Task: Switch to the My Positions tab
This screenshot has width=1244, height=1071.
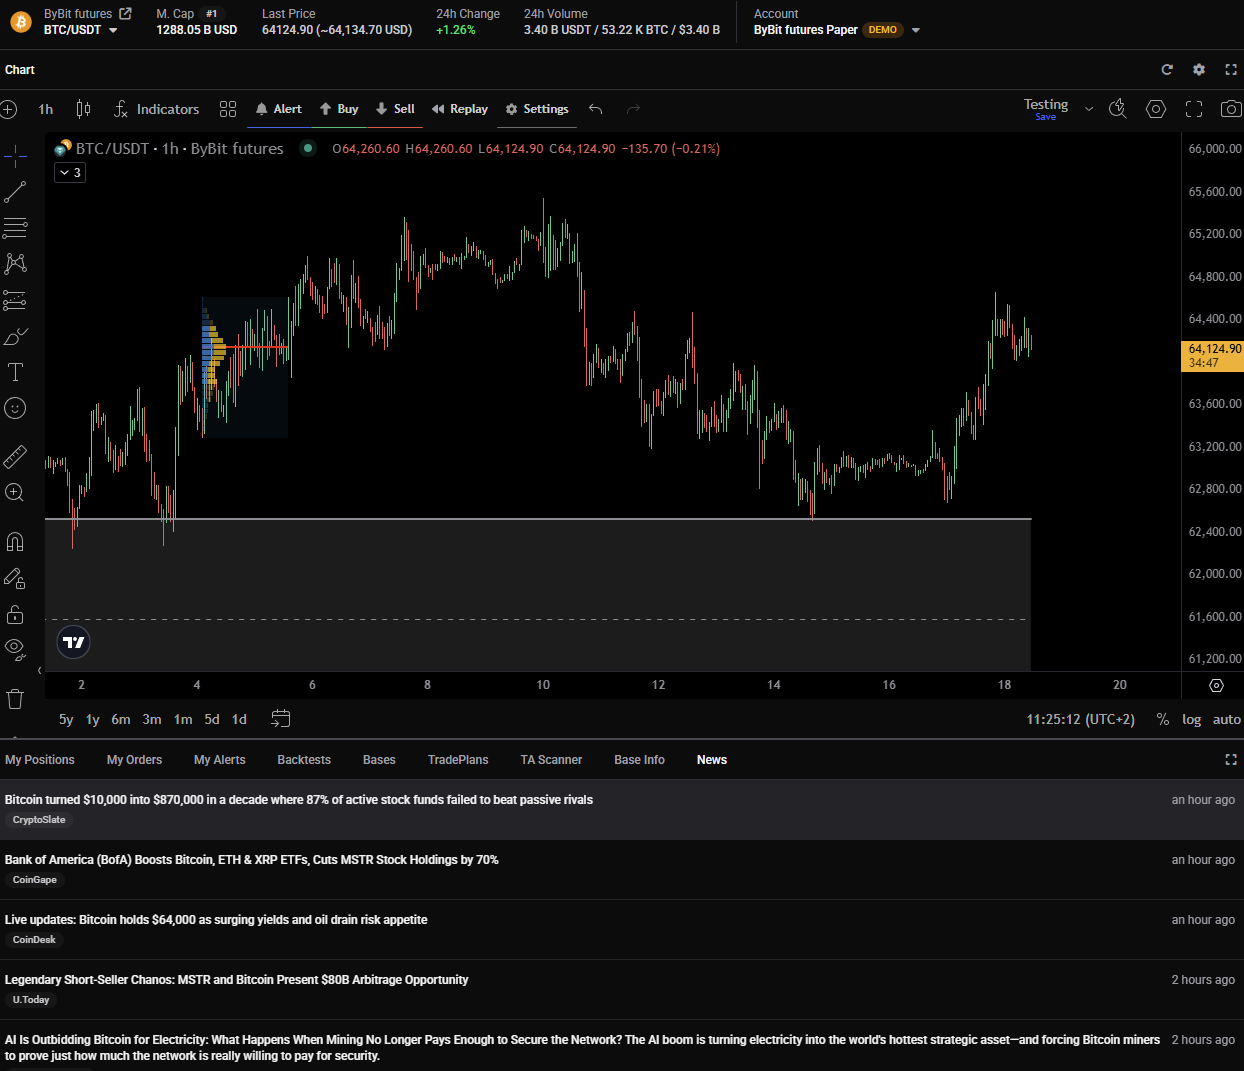Action: (x=40, y=760)
